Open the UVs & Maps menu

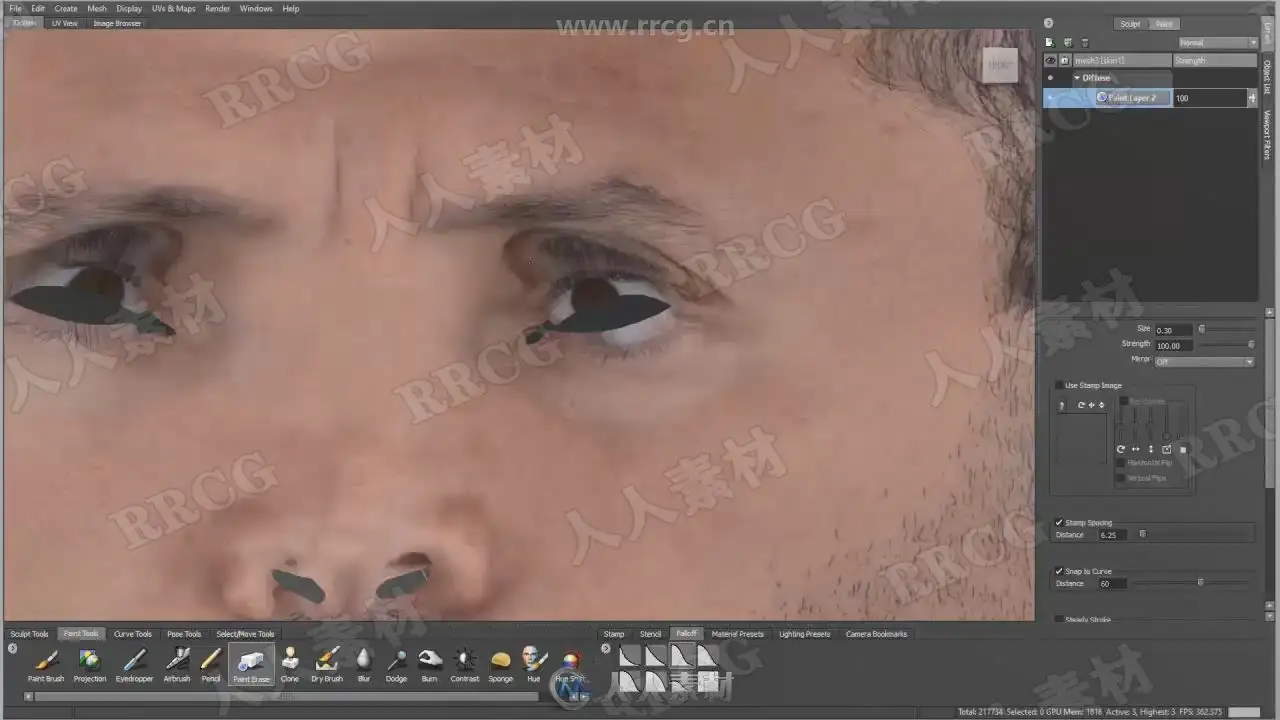(x=174, y=8)
